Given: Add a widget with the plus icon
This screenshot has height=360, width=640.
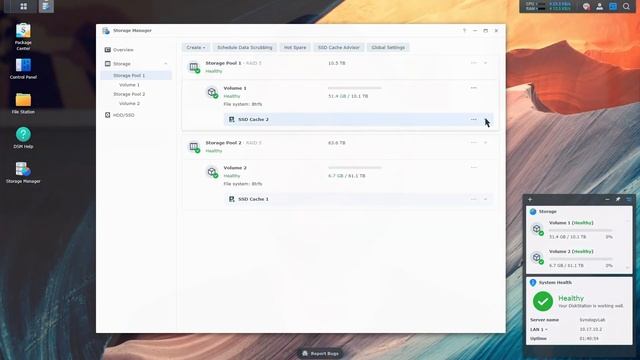Looking at the screenshot, I should click(x=530, y=199).
